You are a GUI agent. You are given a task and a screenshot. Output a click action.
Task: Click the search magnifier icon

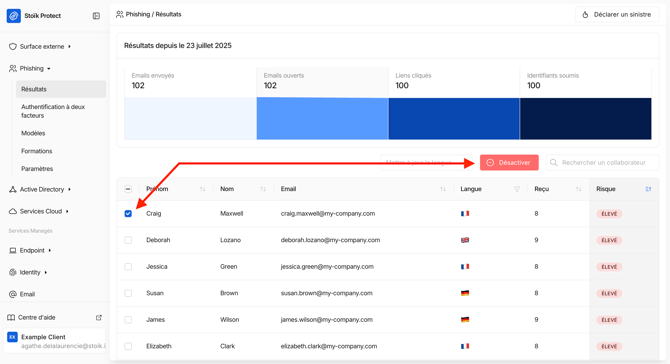coord(554,163)
